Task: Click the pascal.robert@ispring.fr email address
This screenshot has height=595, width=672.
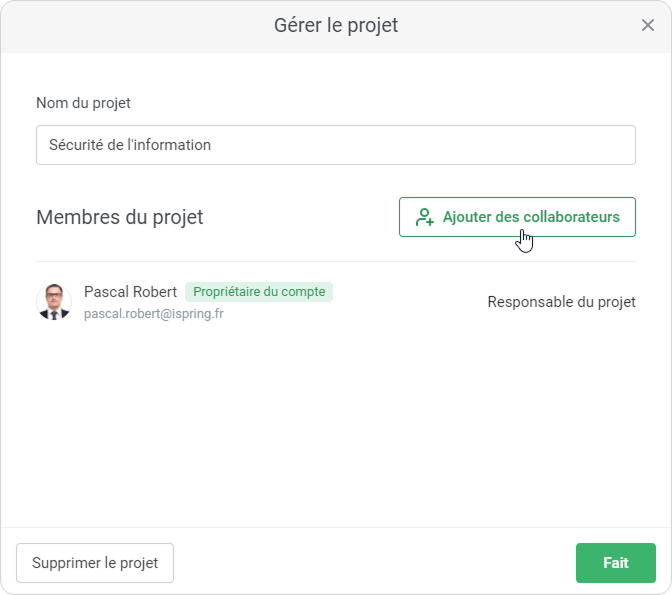Action: point(154,313)
